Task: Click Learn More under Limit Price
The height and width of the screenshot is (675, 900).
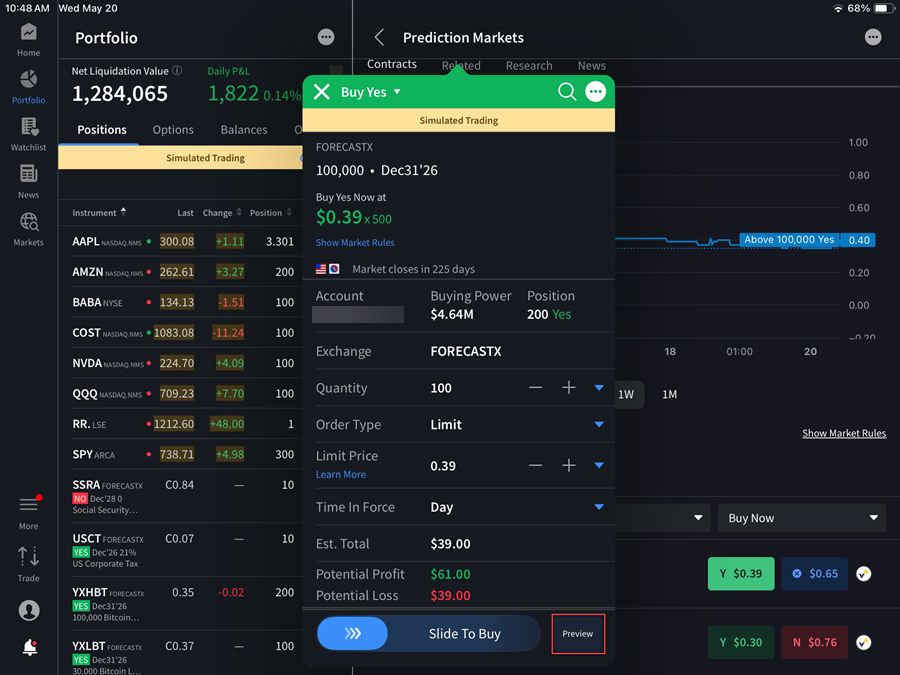Action: 341,475
